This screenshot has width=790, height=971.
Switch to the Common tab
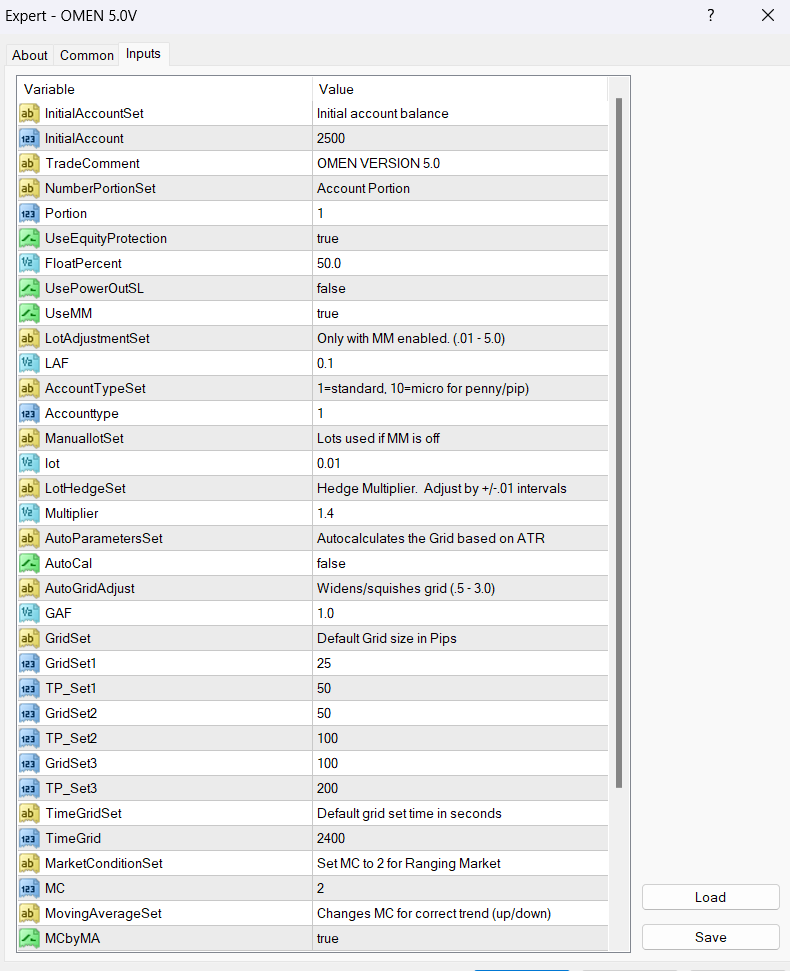pos(87,55)
